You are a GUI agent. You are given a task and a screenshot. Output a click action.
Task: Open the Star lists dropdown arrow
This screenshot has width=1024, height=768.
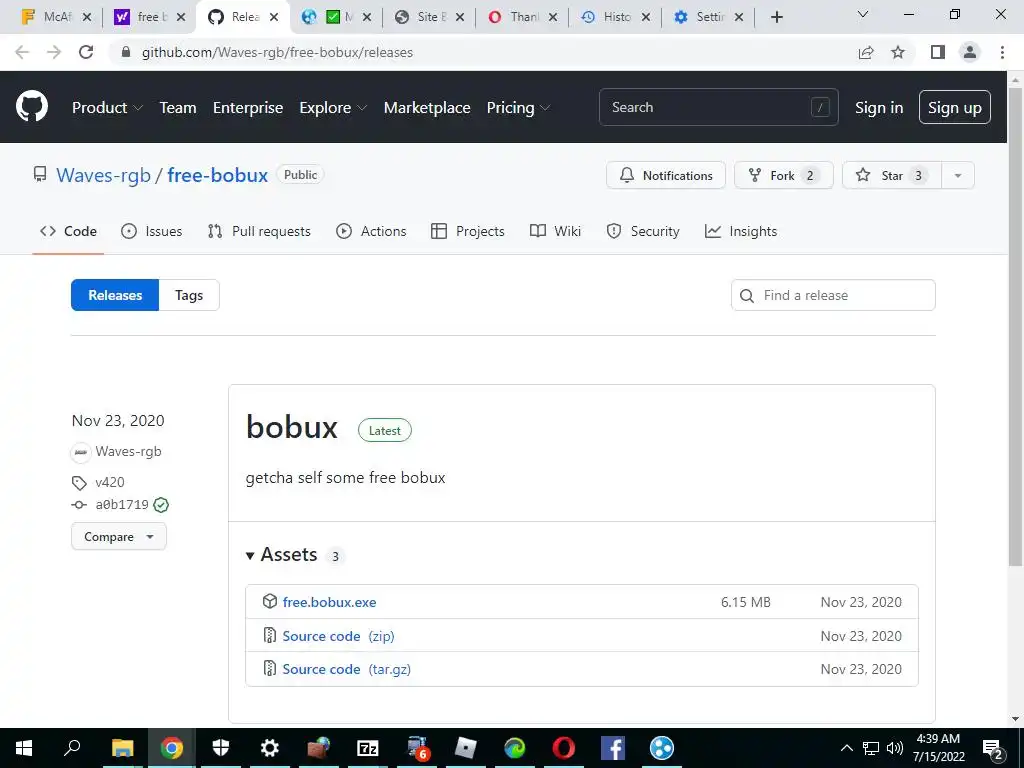(958, 176)
